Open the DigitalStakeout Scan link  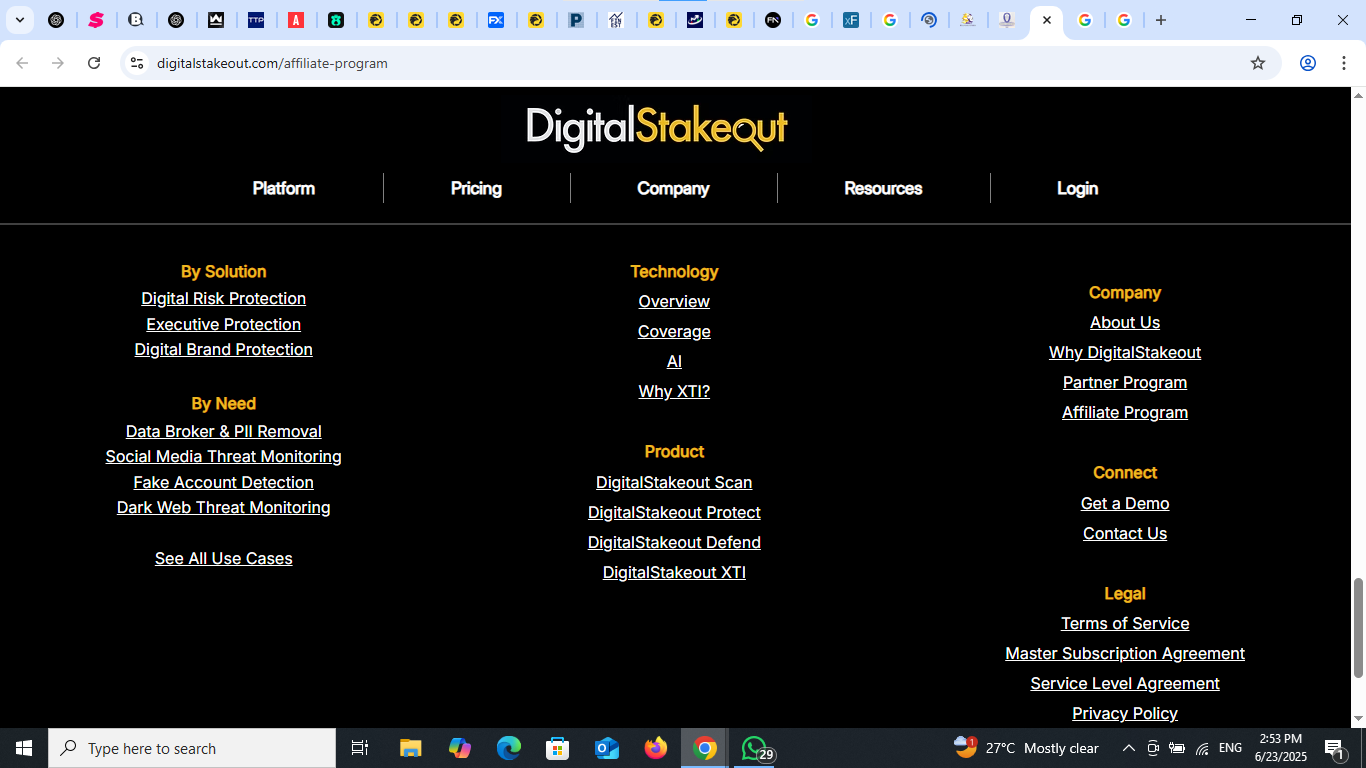[x=674, y=482]
